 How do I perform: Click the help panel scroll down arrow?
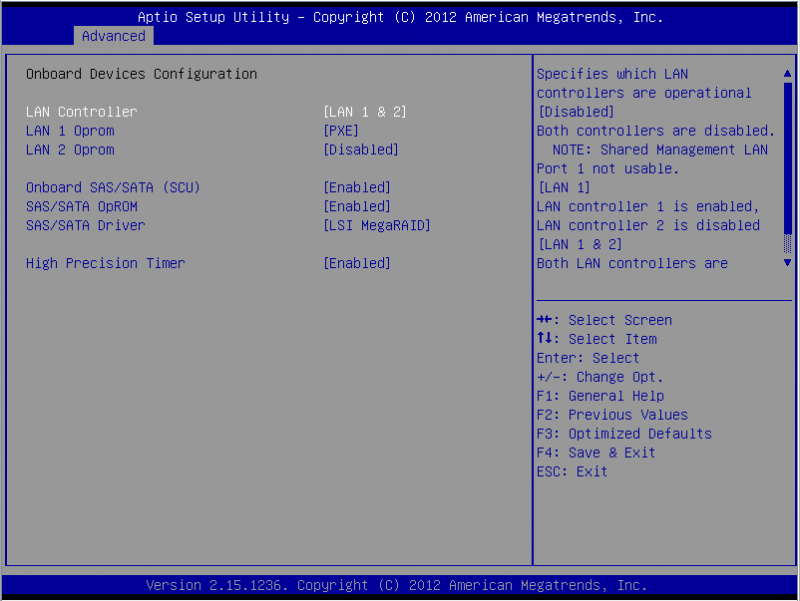tap(788, 263)
